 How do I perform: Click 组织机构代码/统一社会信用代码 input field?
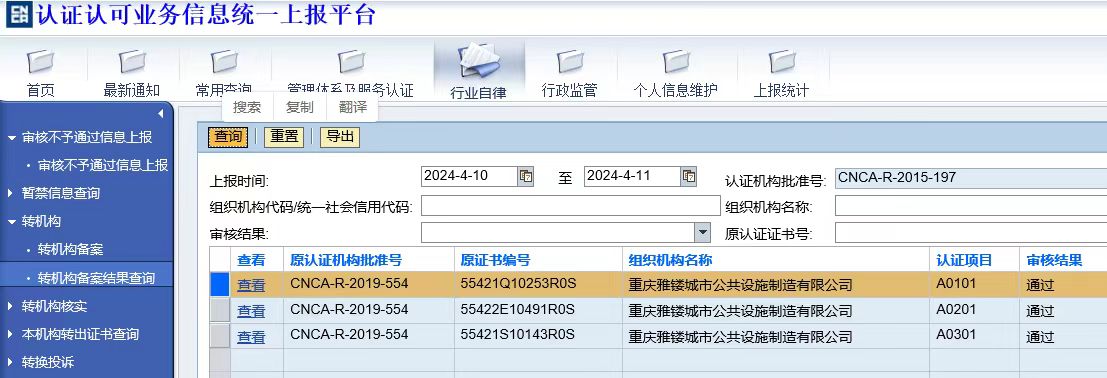coord(570,206)
